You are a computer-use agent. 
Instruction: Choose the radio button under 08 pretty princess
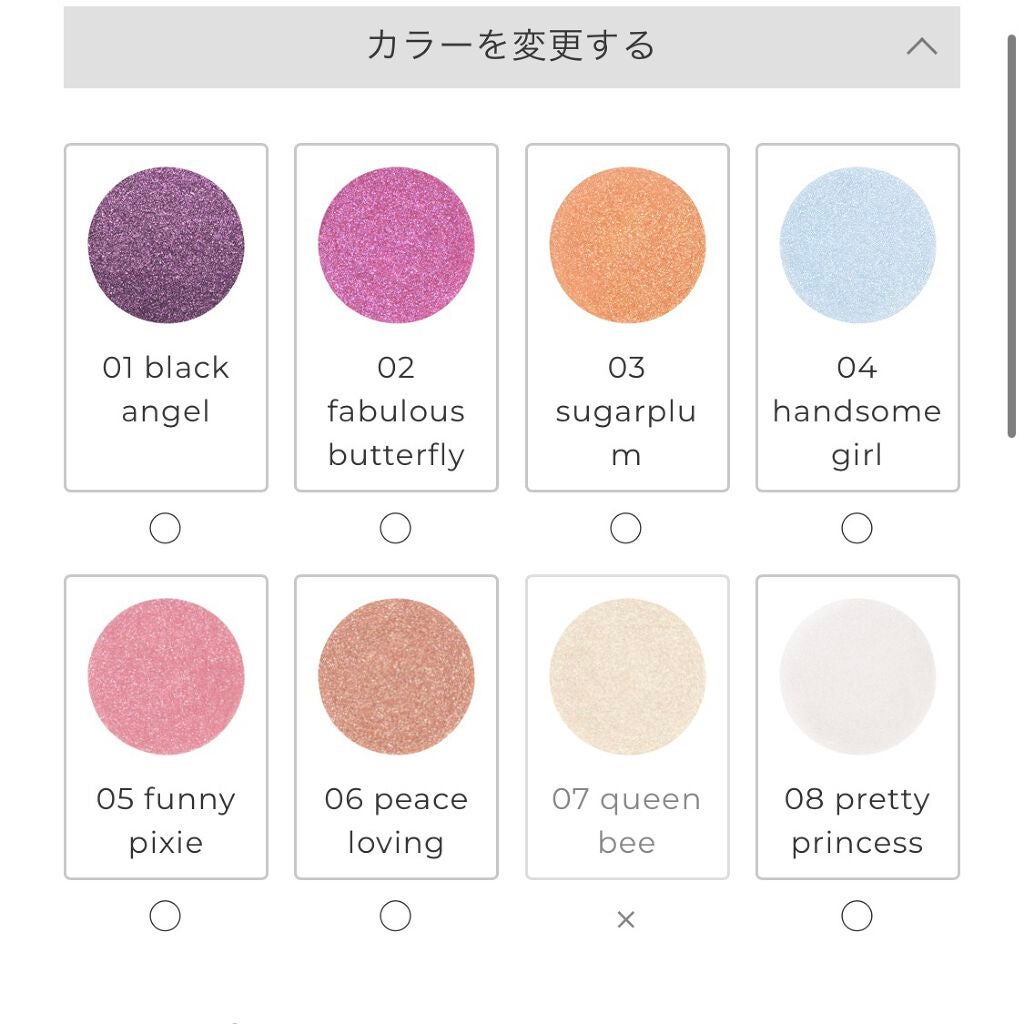tap(857, 915)
